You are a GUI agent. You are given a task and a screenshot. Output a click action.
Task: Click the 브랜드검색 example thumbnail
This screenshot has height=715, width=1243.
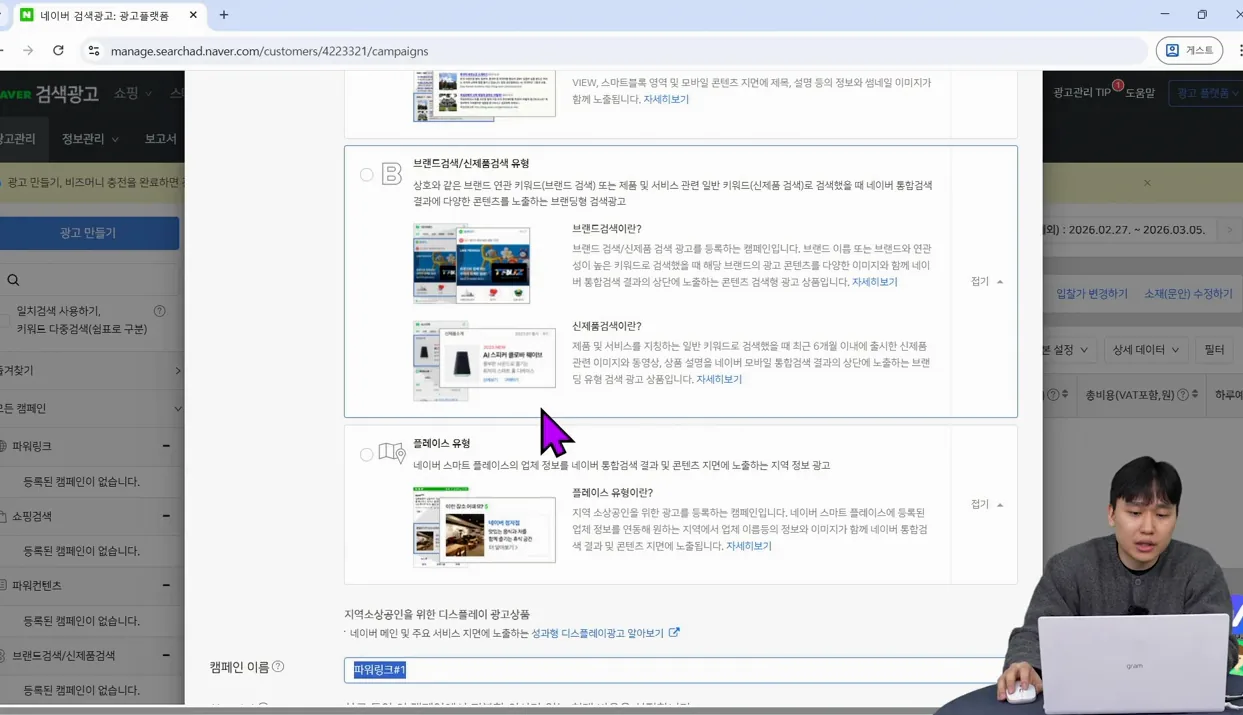(471, 263)
